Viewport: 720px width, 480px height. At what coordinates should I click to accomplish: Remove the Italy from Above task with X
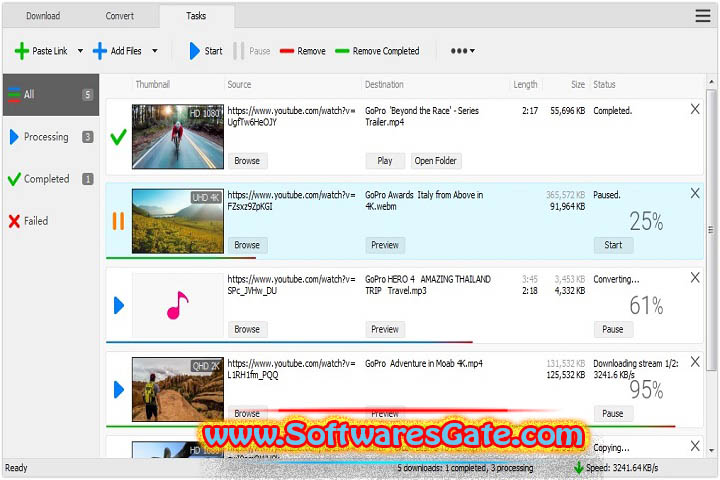pyautogui.click(x=695, y=193)
